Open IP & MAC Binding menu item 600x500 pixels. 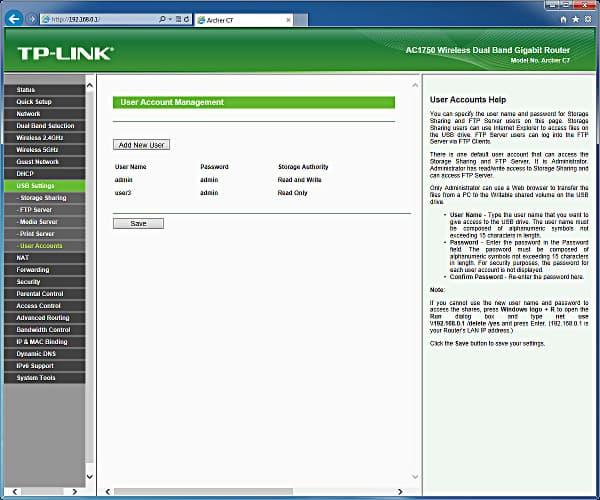[45, 342]
